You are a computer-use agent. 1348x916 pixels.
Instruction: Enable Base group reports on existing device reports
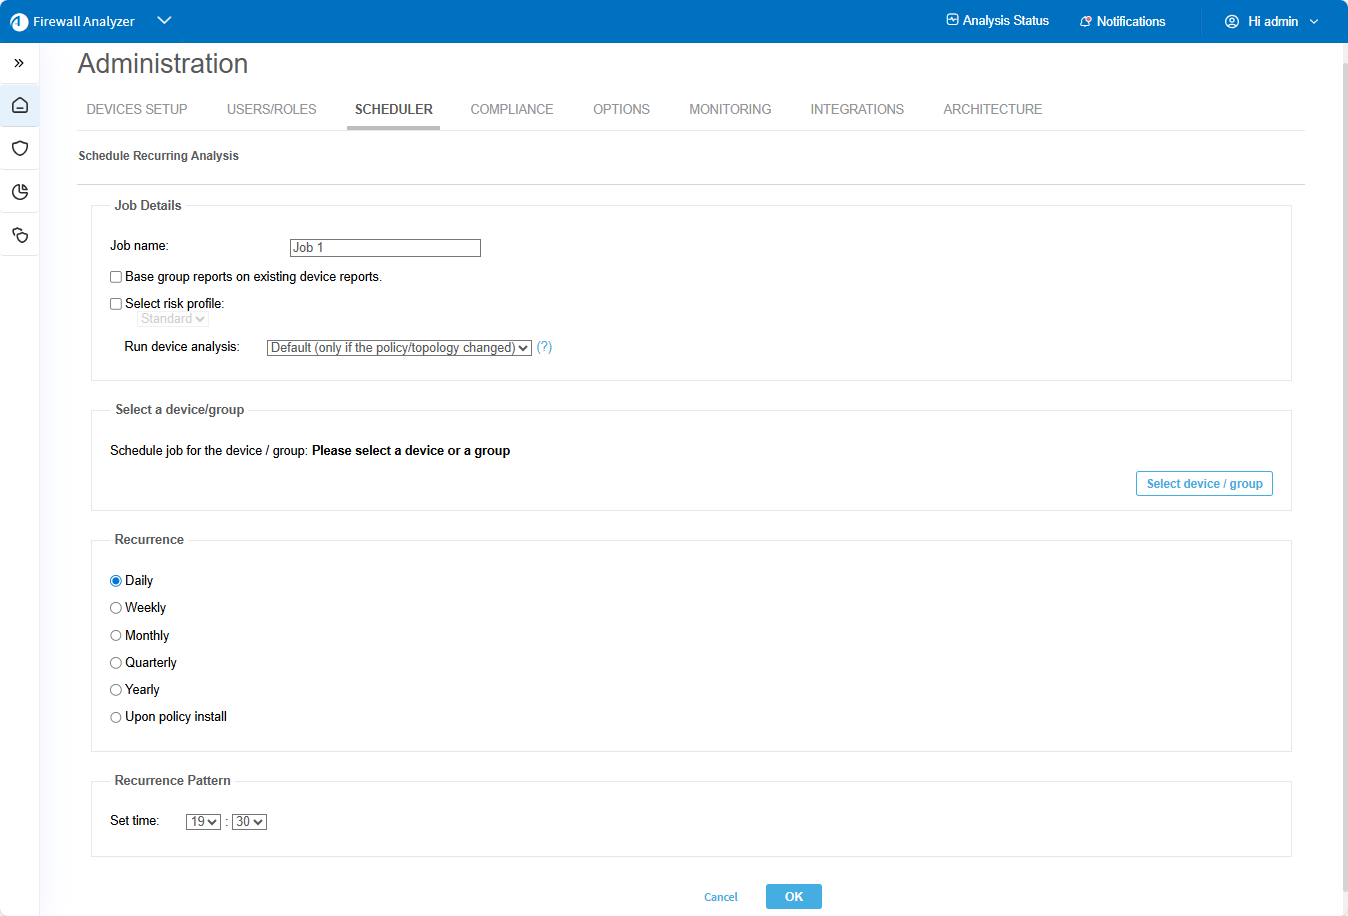tap(116, 277)
